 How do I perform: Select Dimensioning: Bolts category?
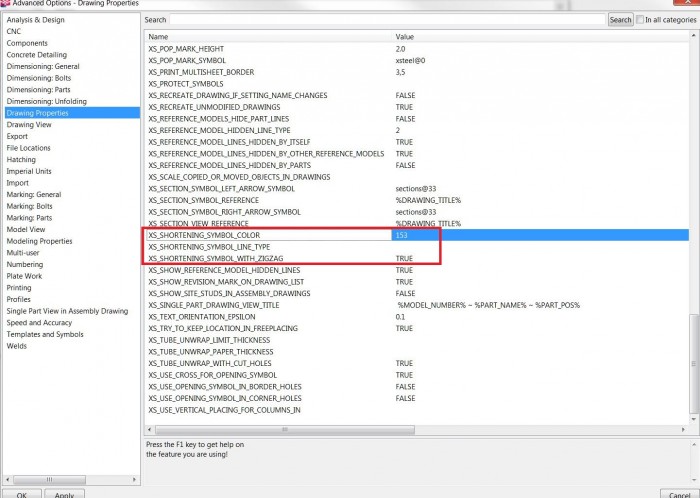[x=39, y=78]
